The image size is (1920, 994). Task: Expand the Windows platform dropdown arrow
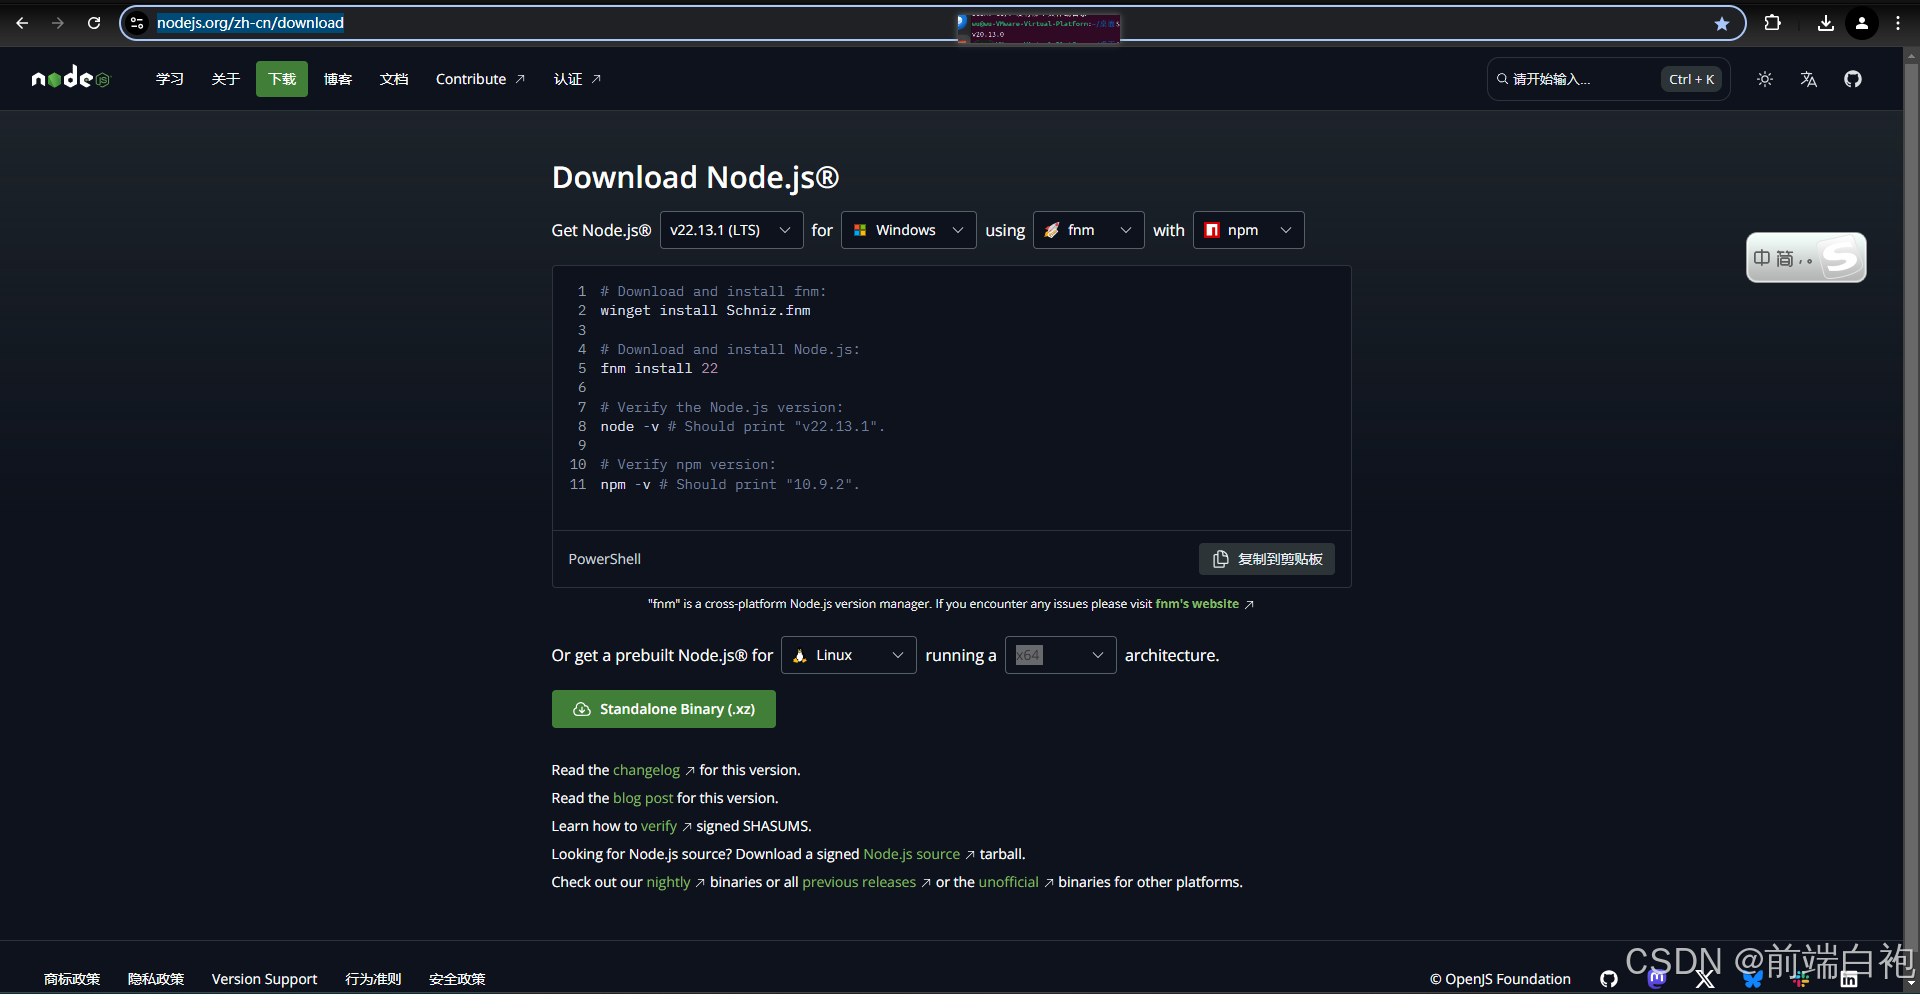958,230
